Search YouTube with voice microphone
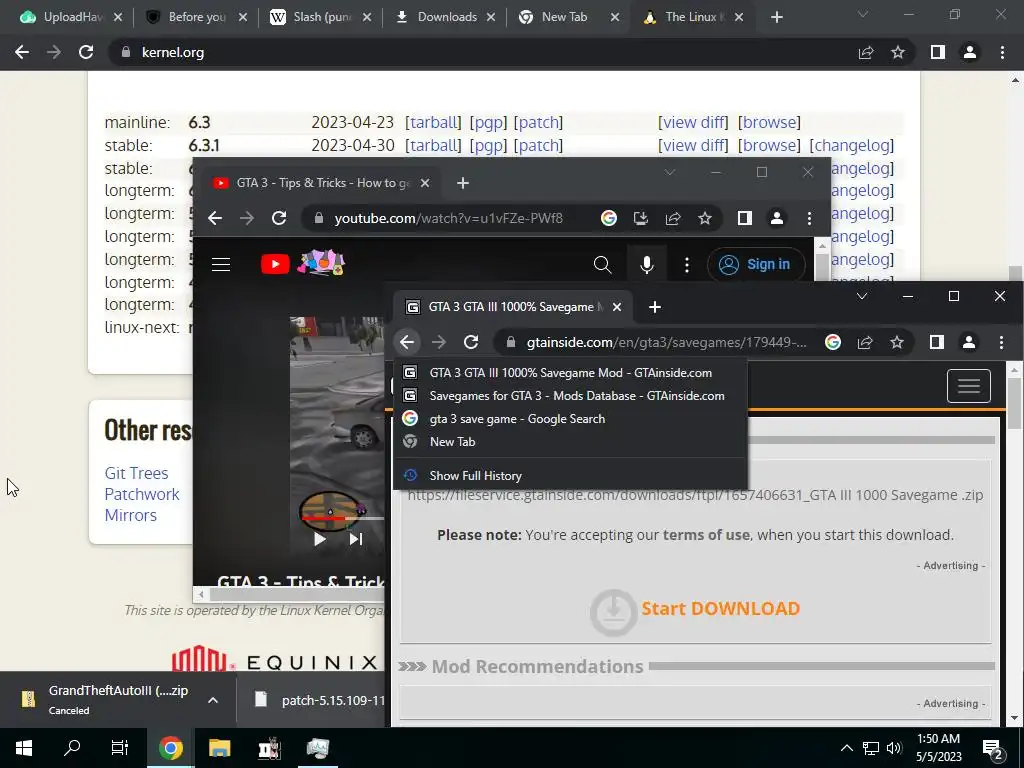 pyautogui.click(x=647, y=264)
